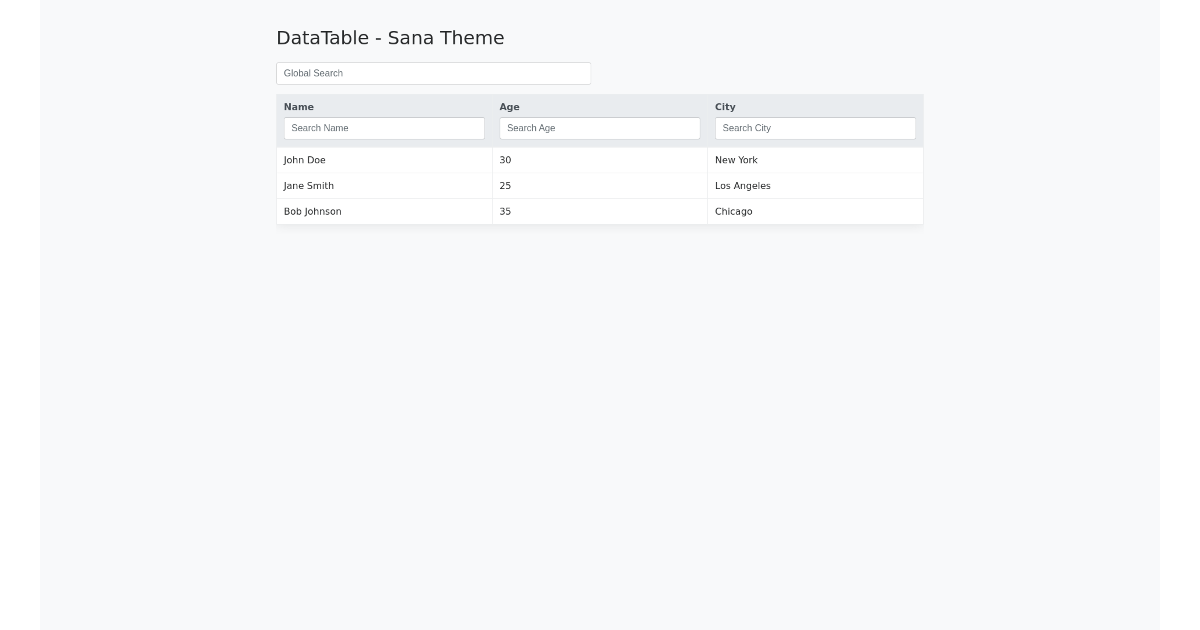This screenshot has width=1200, height=630.
Task: Select the John Doe name cell
Action: tap(305, 160)
